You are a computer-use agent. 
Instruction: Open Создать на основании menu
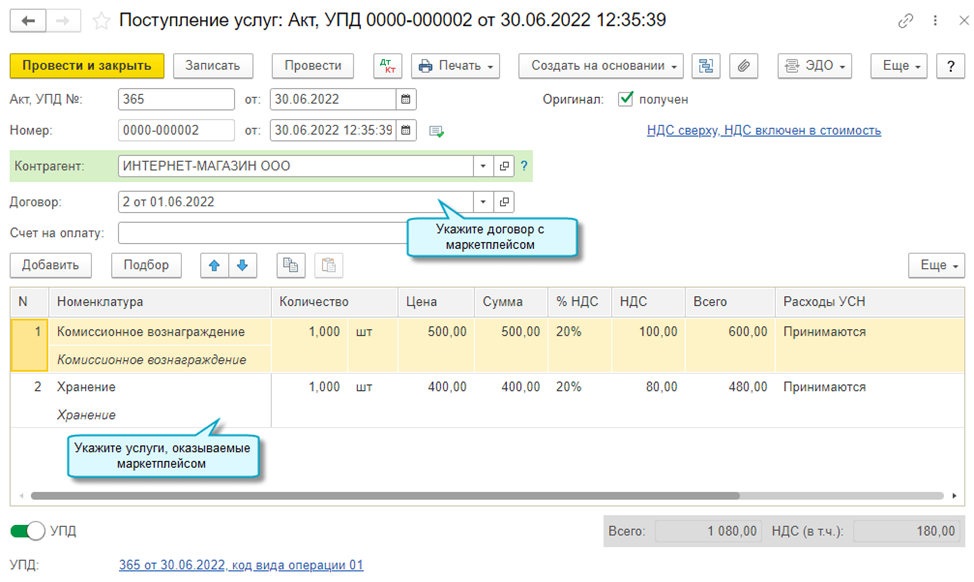(600, 66)
